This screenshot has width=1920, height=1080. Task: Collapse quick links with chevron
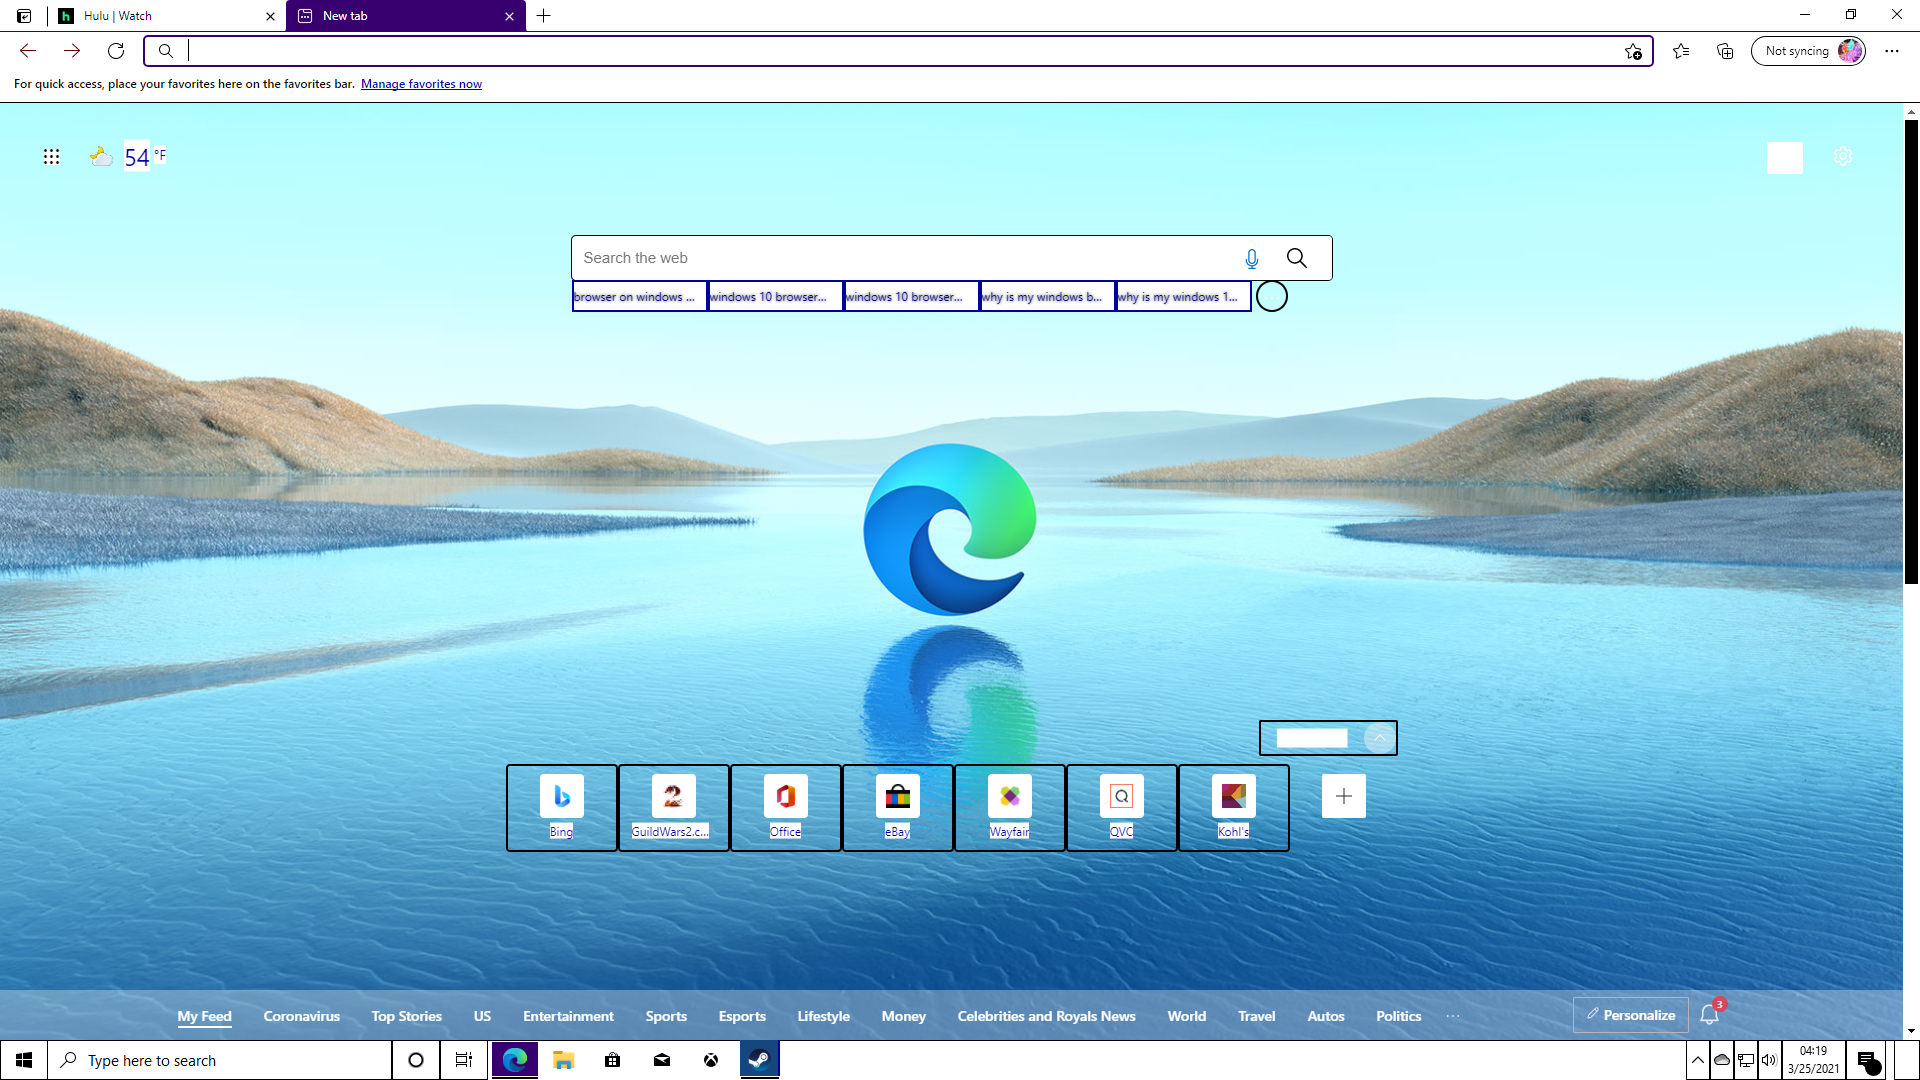(x=1380, y=738)
